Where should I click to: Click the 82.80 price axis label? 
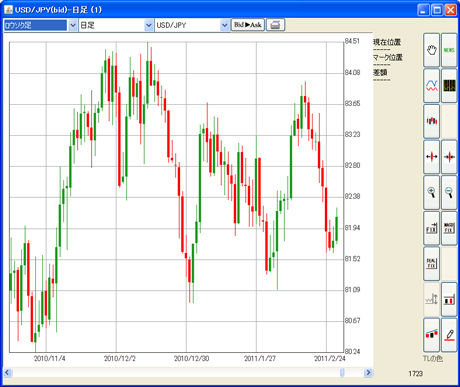click(x=352, y=165)
